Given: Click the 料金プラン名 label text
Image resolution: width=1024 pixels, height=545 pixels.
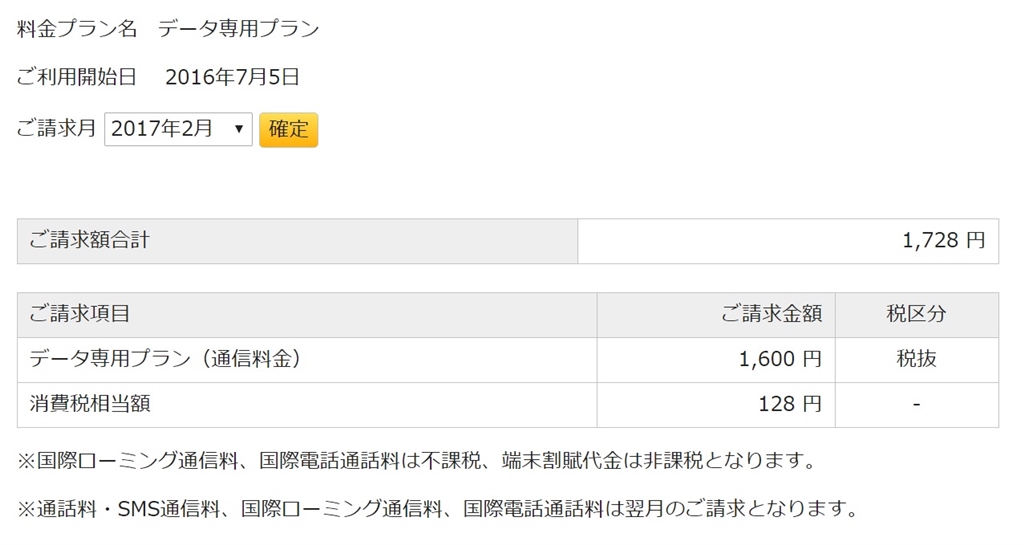Looking at the screenshot, I should pyautogui.click(x=77, y=29).
